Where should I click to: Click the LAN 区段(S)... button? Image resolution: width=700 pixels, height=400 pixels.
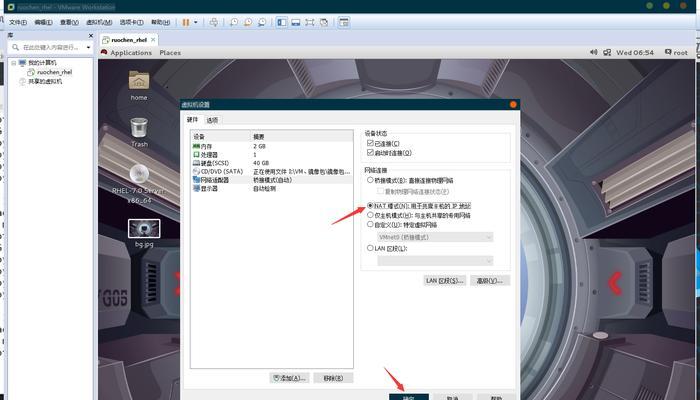445,280
